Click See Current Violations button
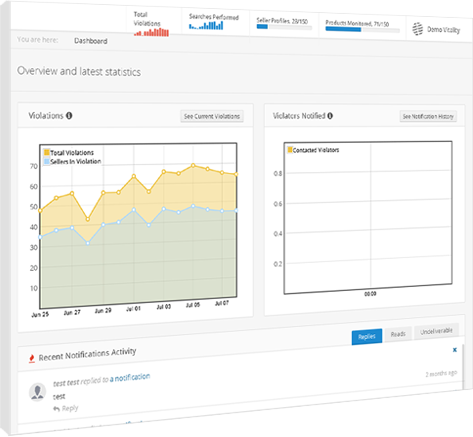The width and height of the screenshot is (473, 437). pos(212,116)
